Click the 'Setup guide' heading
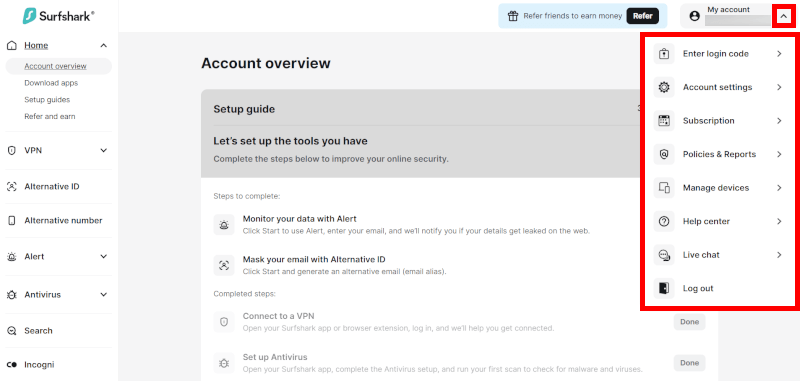Image resolution: width=800 pixels, height=381 pixels. tap(244, 109)
